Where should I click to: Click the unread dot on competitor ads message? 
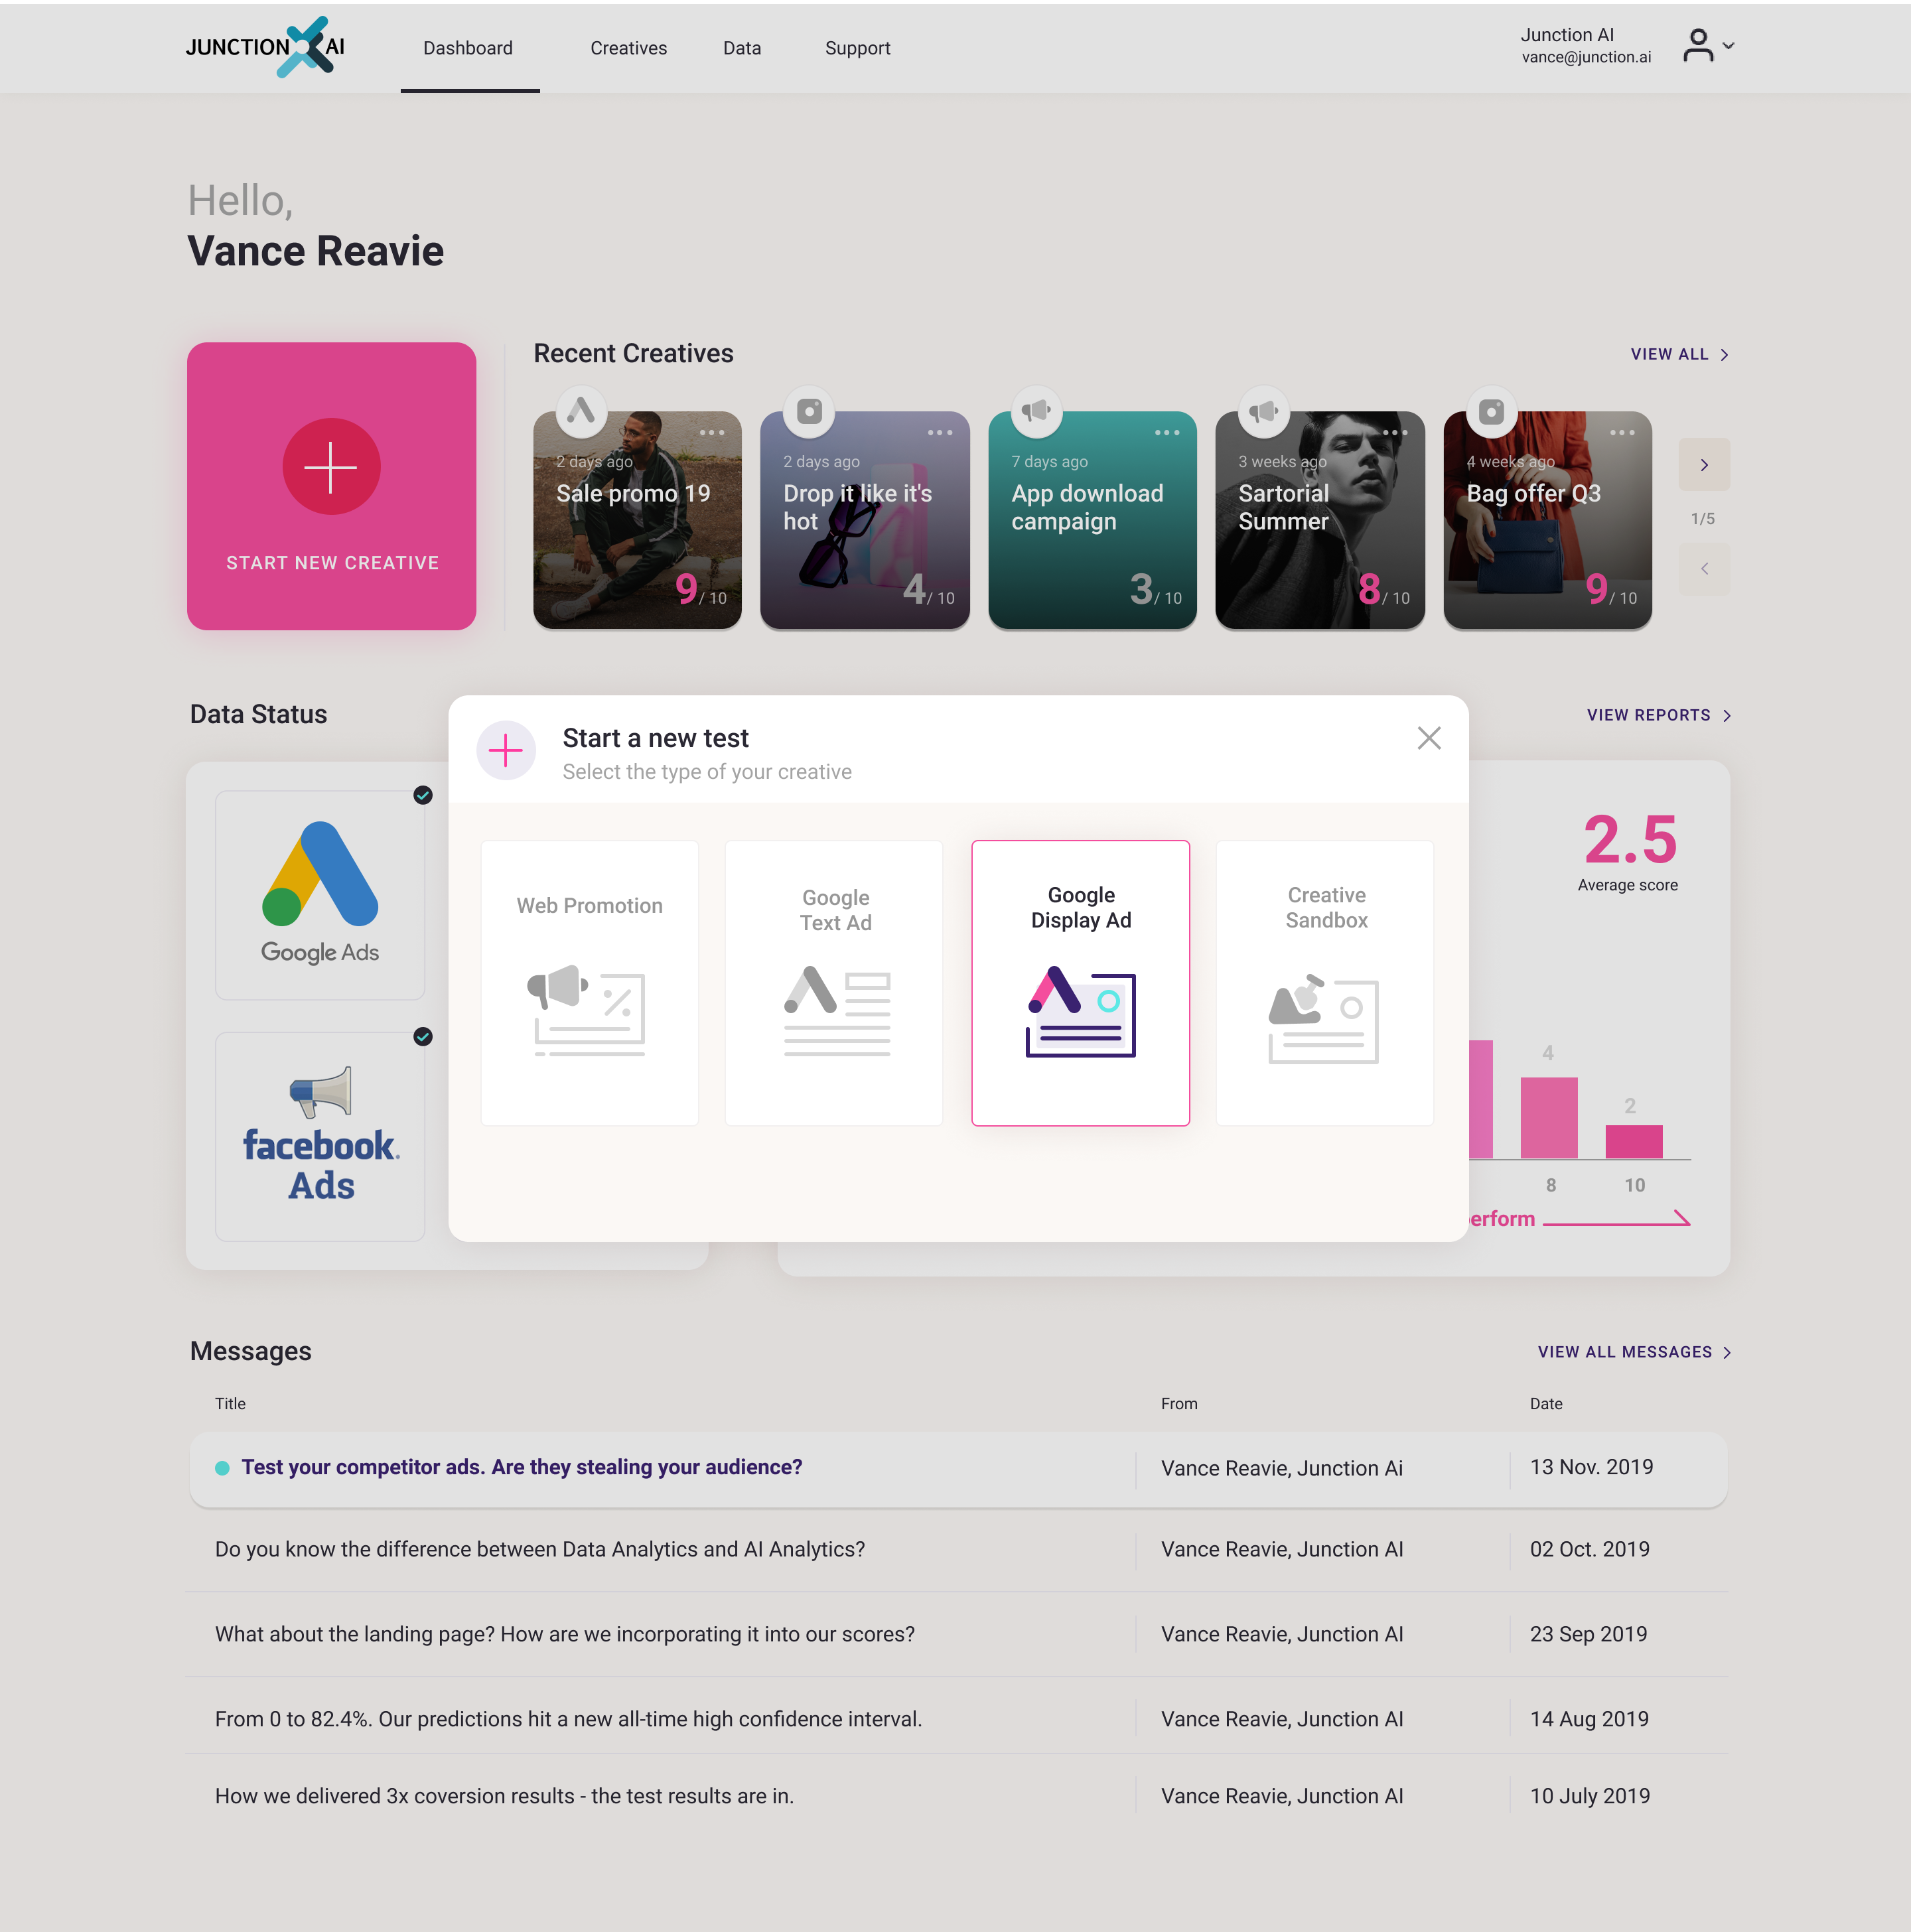[x=222, y=1468]
